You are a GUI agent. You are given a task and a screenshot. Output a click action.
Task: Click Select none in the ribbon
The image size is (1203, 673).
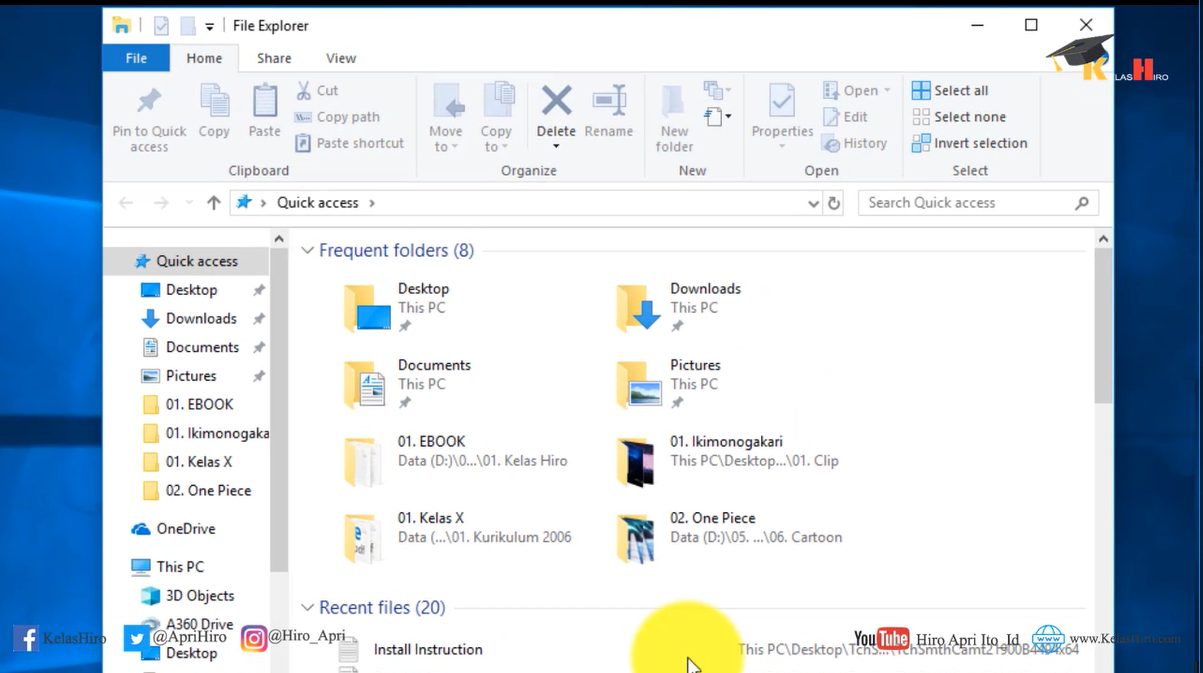pos(959,117)
